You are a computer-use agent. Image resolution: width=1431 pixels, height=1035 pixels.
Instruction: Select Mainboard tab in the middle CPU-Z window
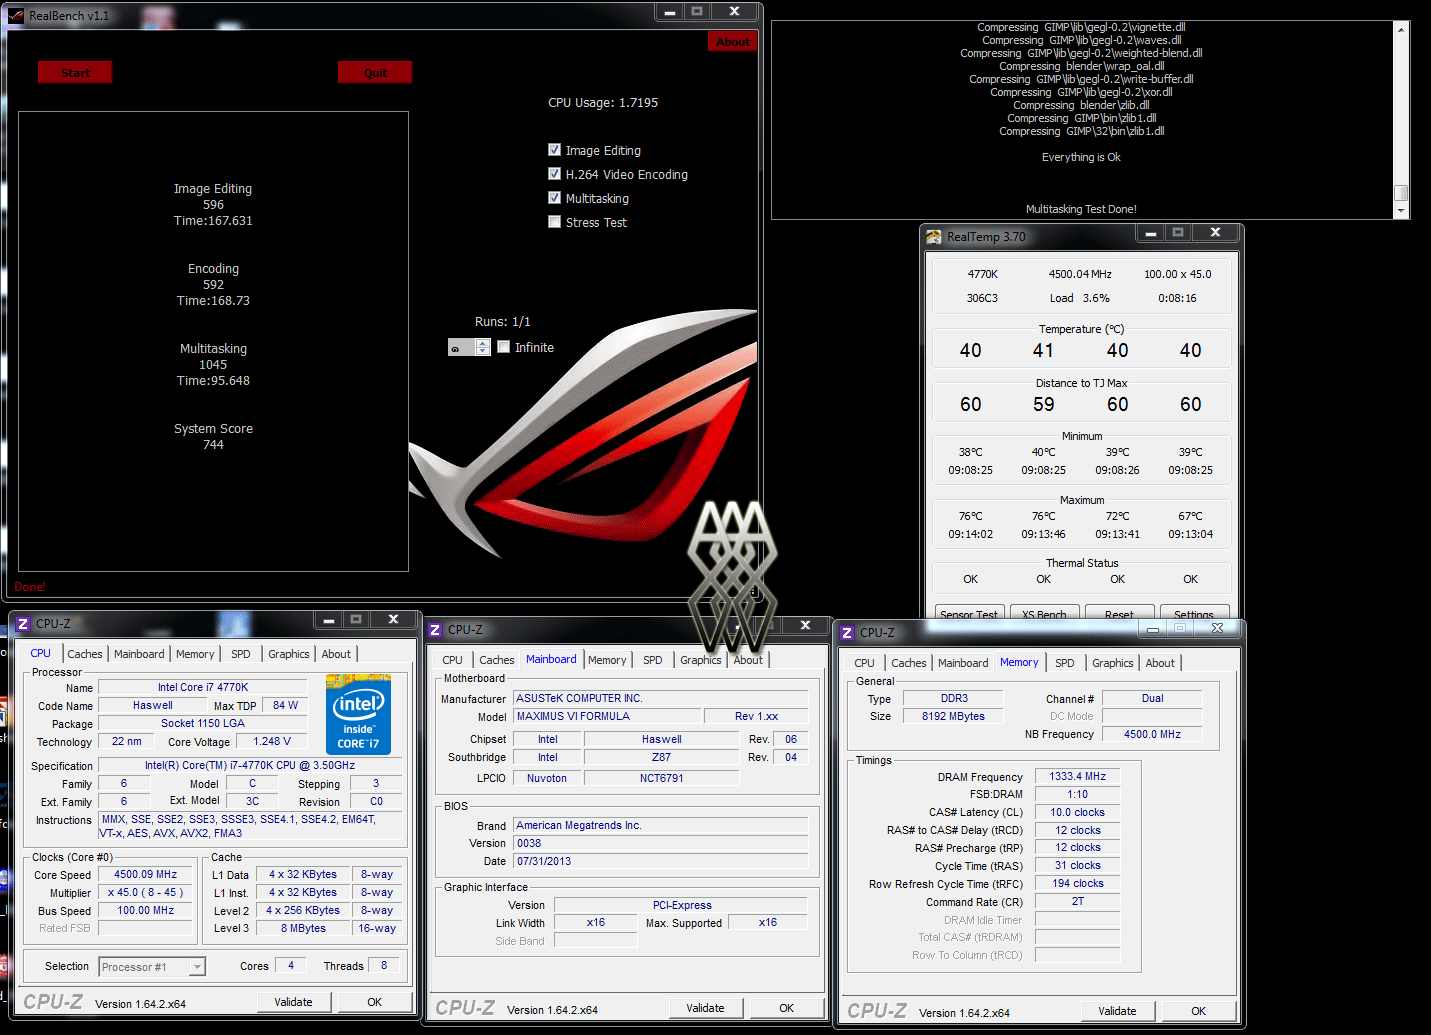pyautogui.click(x=551, y=659)
